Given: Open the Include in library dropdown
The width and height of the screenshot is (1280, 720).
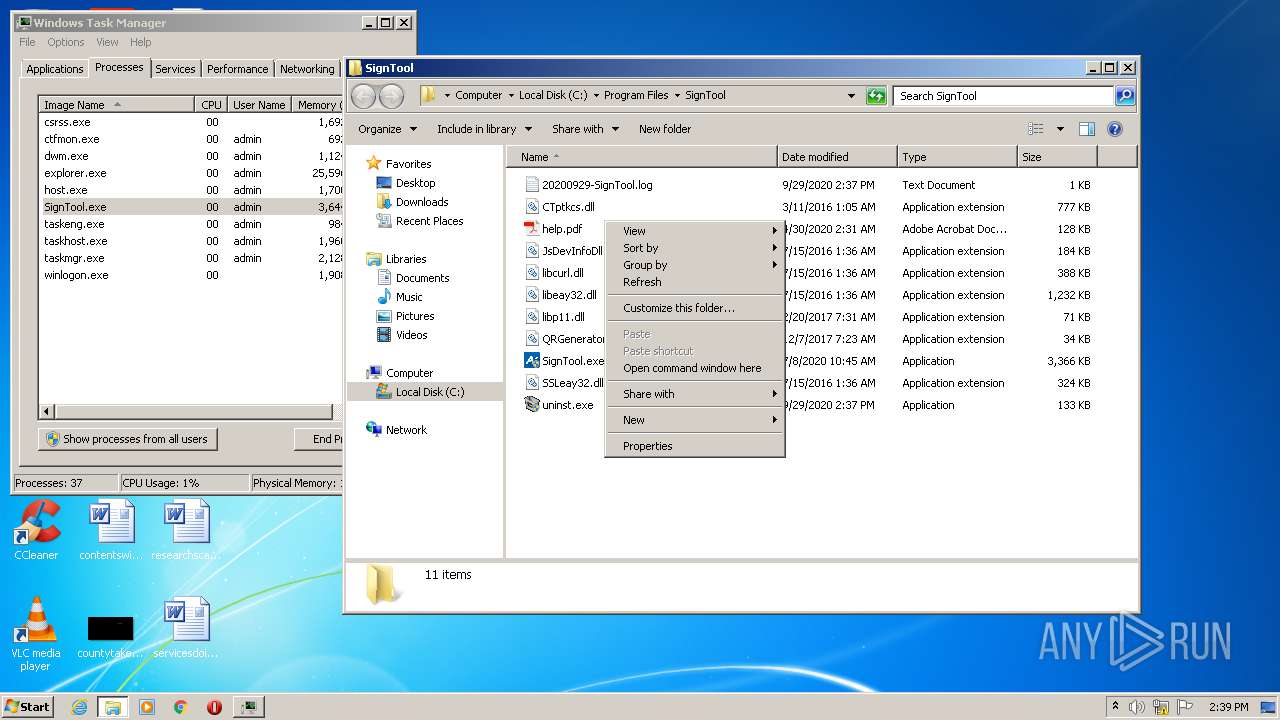Looking at the screenshot, I should pos(484,129).
